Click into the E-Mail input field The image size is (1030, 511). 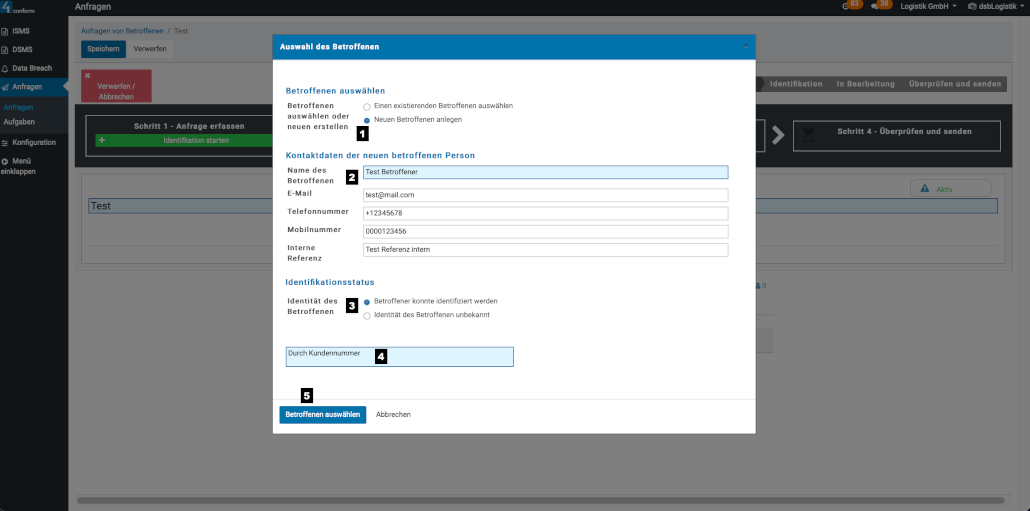[545, 195]
